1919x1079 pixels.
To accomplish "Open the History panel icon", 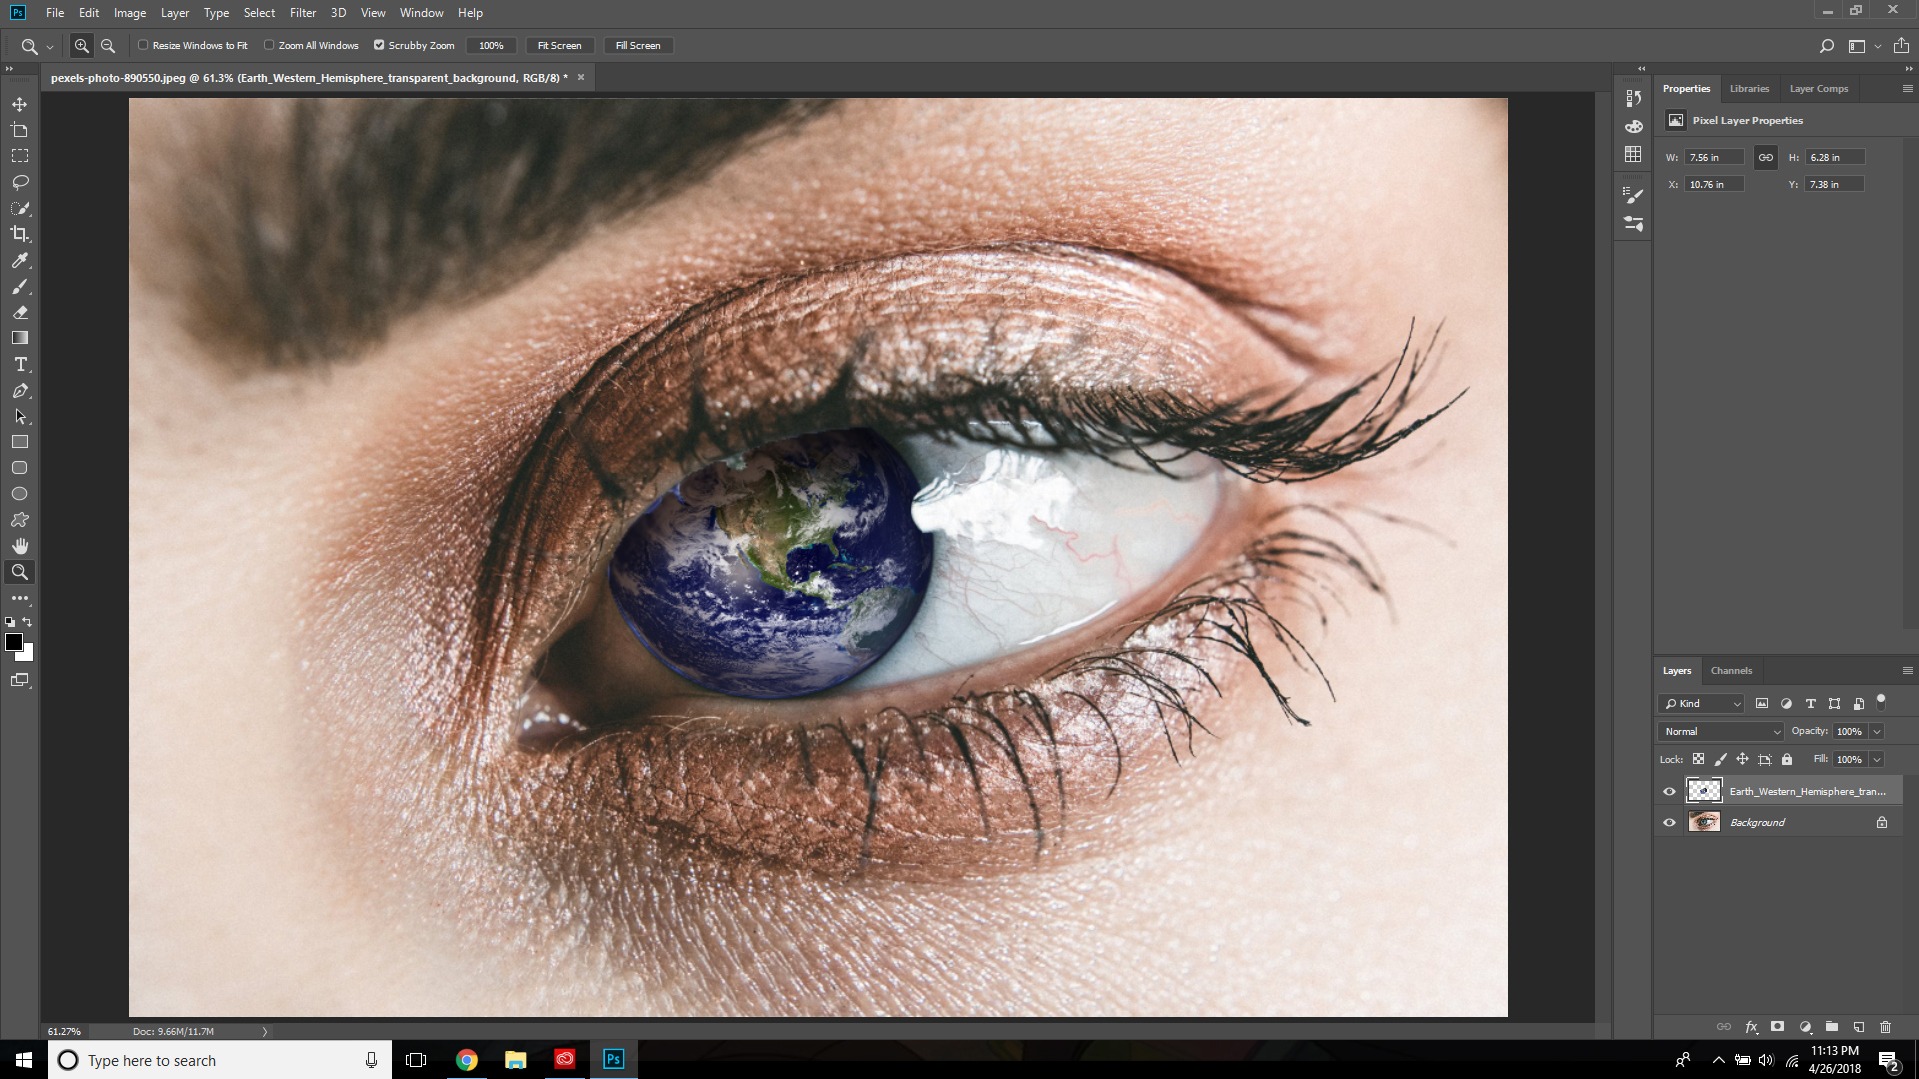I will (x=1633, y=98).
